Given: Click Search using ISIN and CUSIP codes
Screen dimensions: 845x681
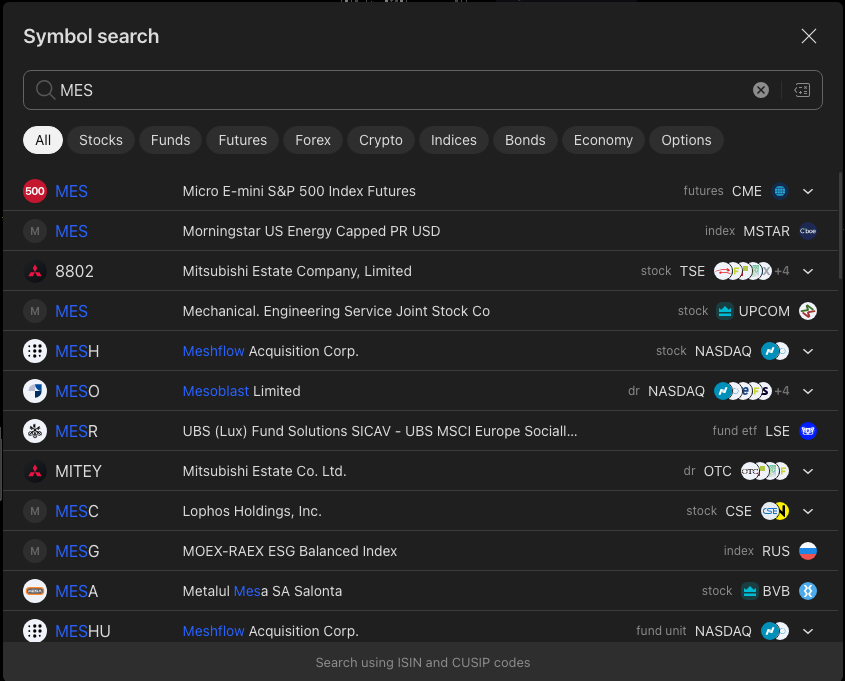Looking at the screenshot, I should (422, 663).
